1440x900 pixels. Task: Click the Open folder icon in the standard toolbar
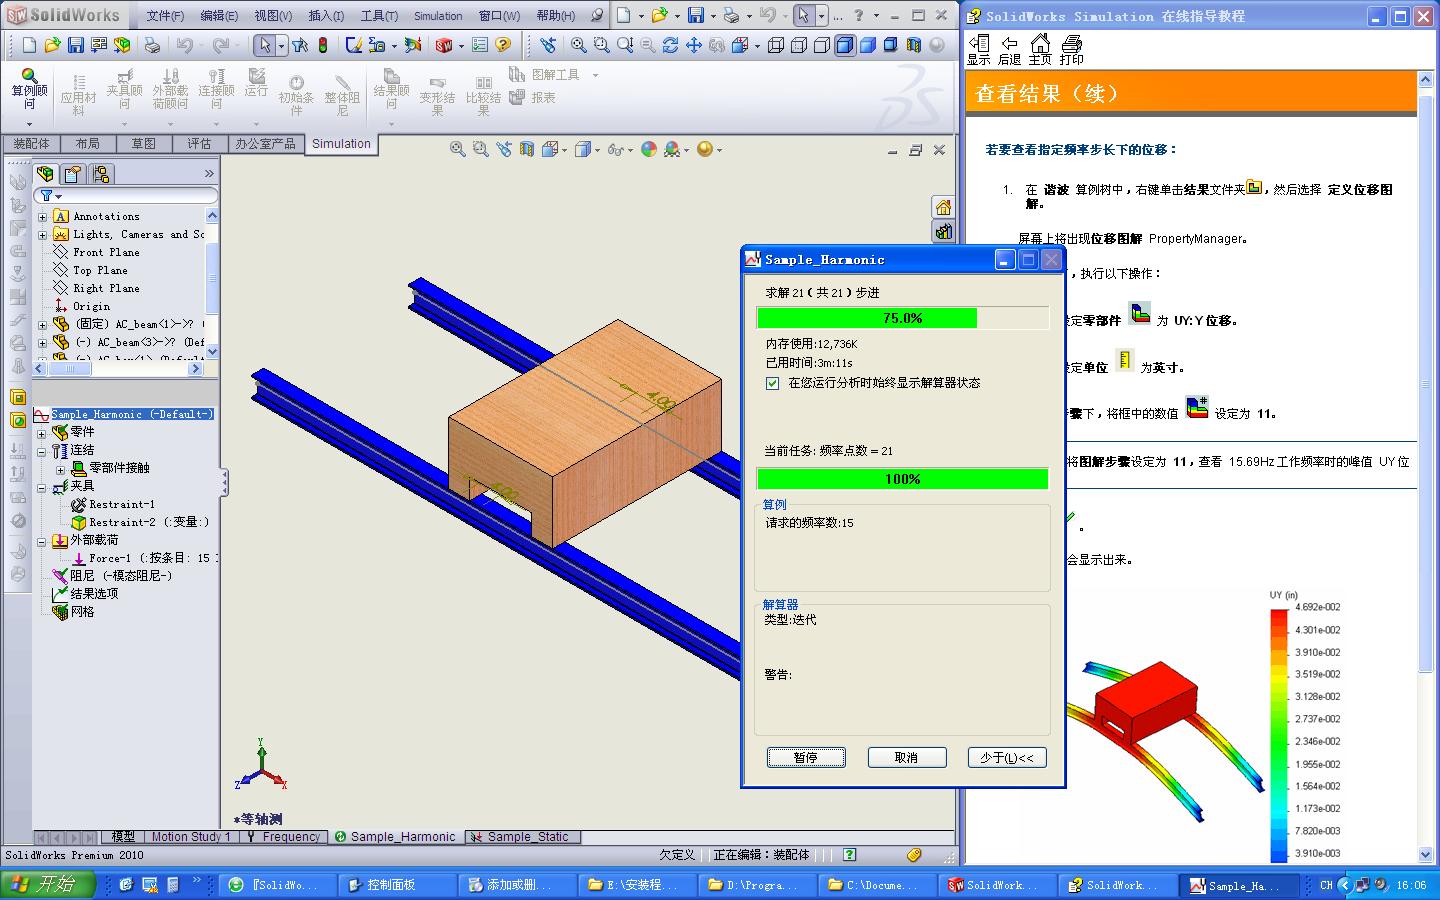(52, 45)
